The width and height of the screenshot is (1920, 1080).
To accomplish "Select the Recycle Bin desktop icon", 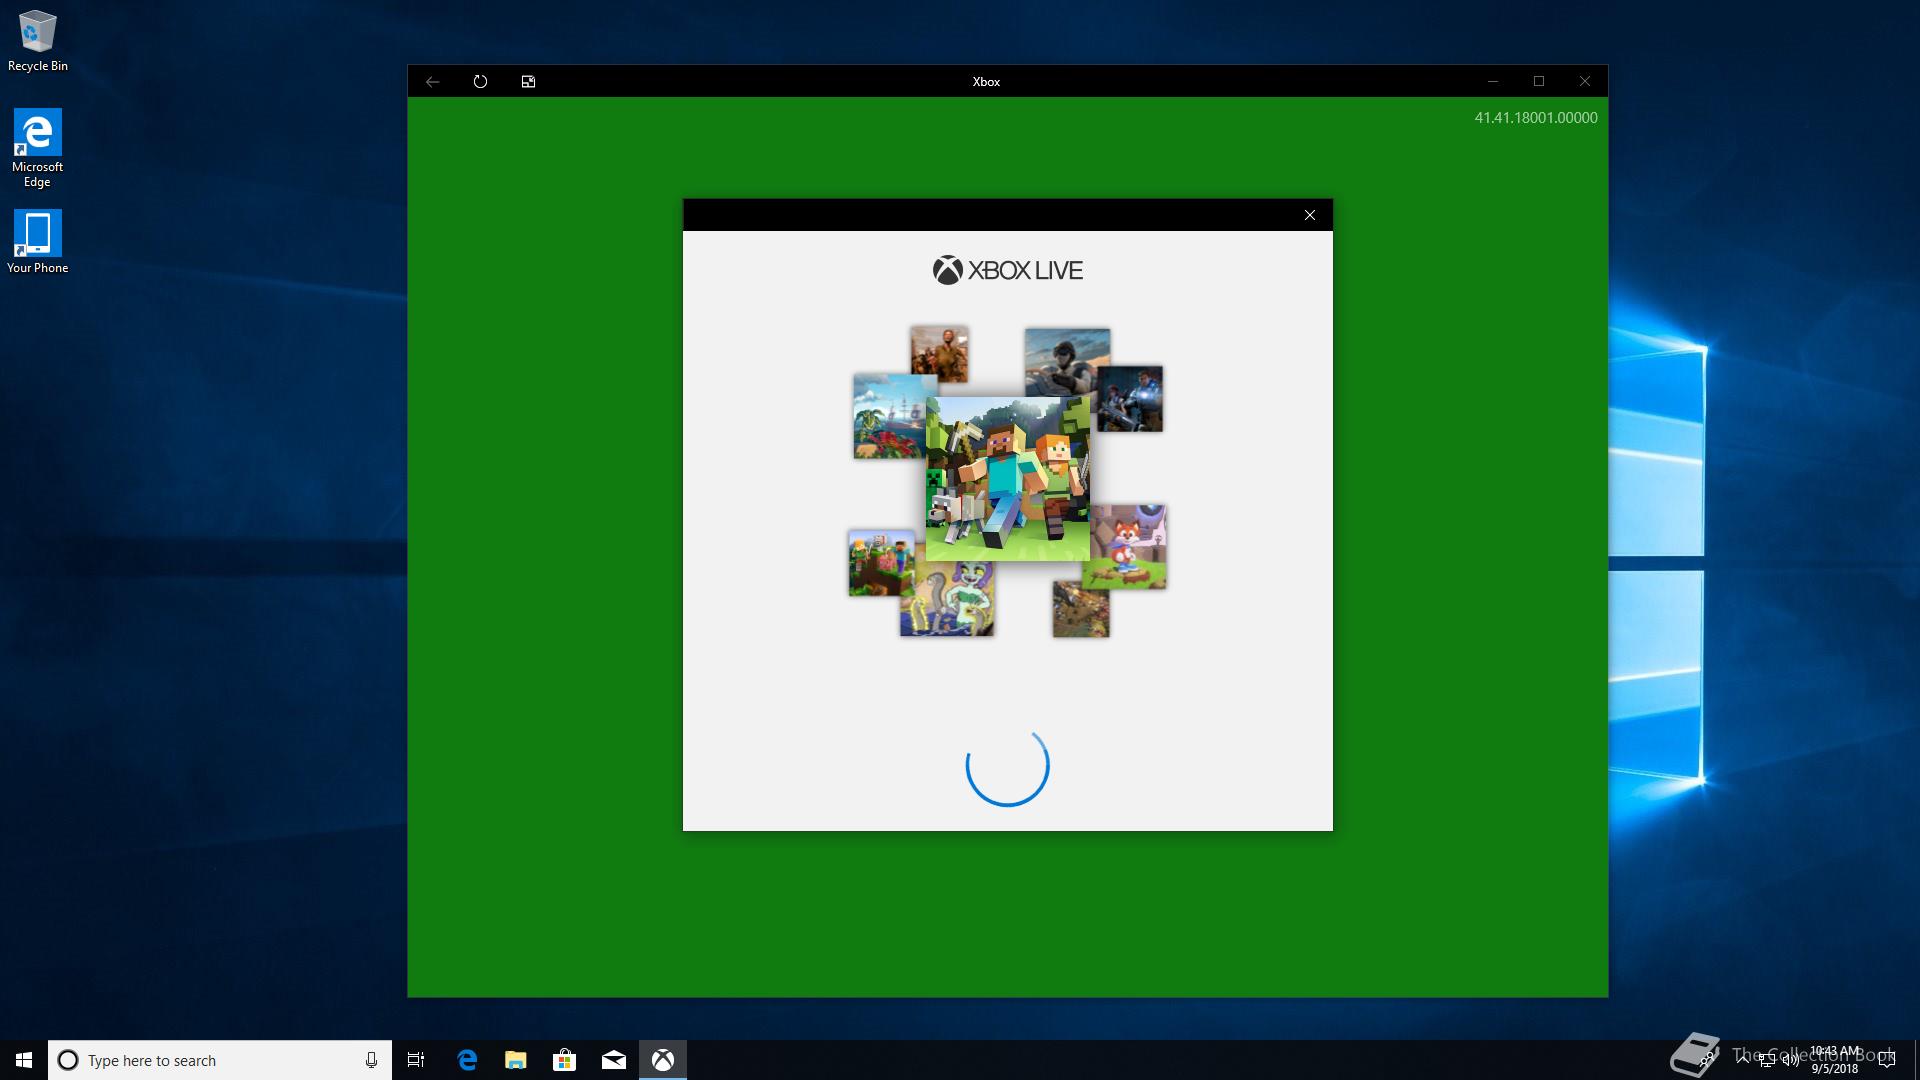I will click(38, 40).
